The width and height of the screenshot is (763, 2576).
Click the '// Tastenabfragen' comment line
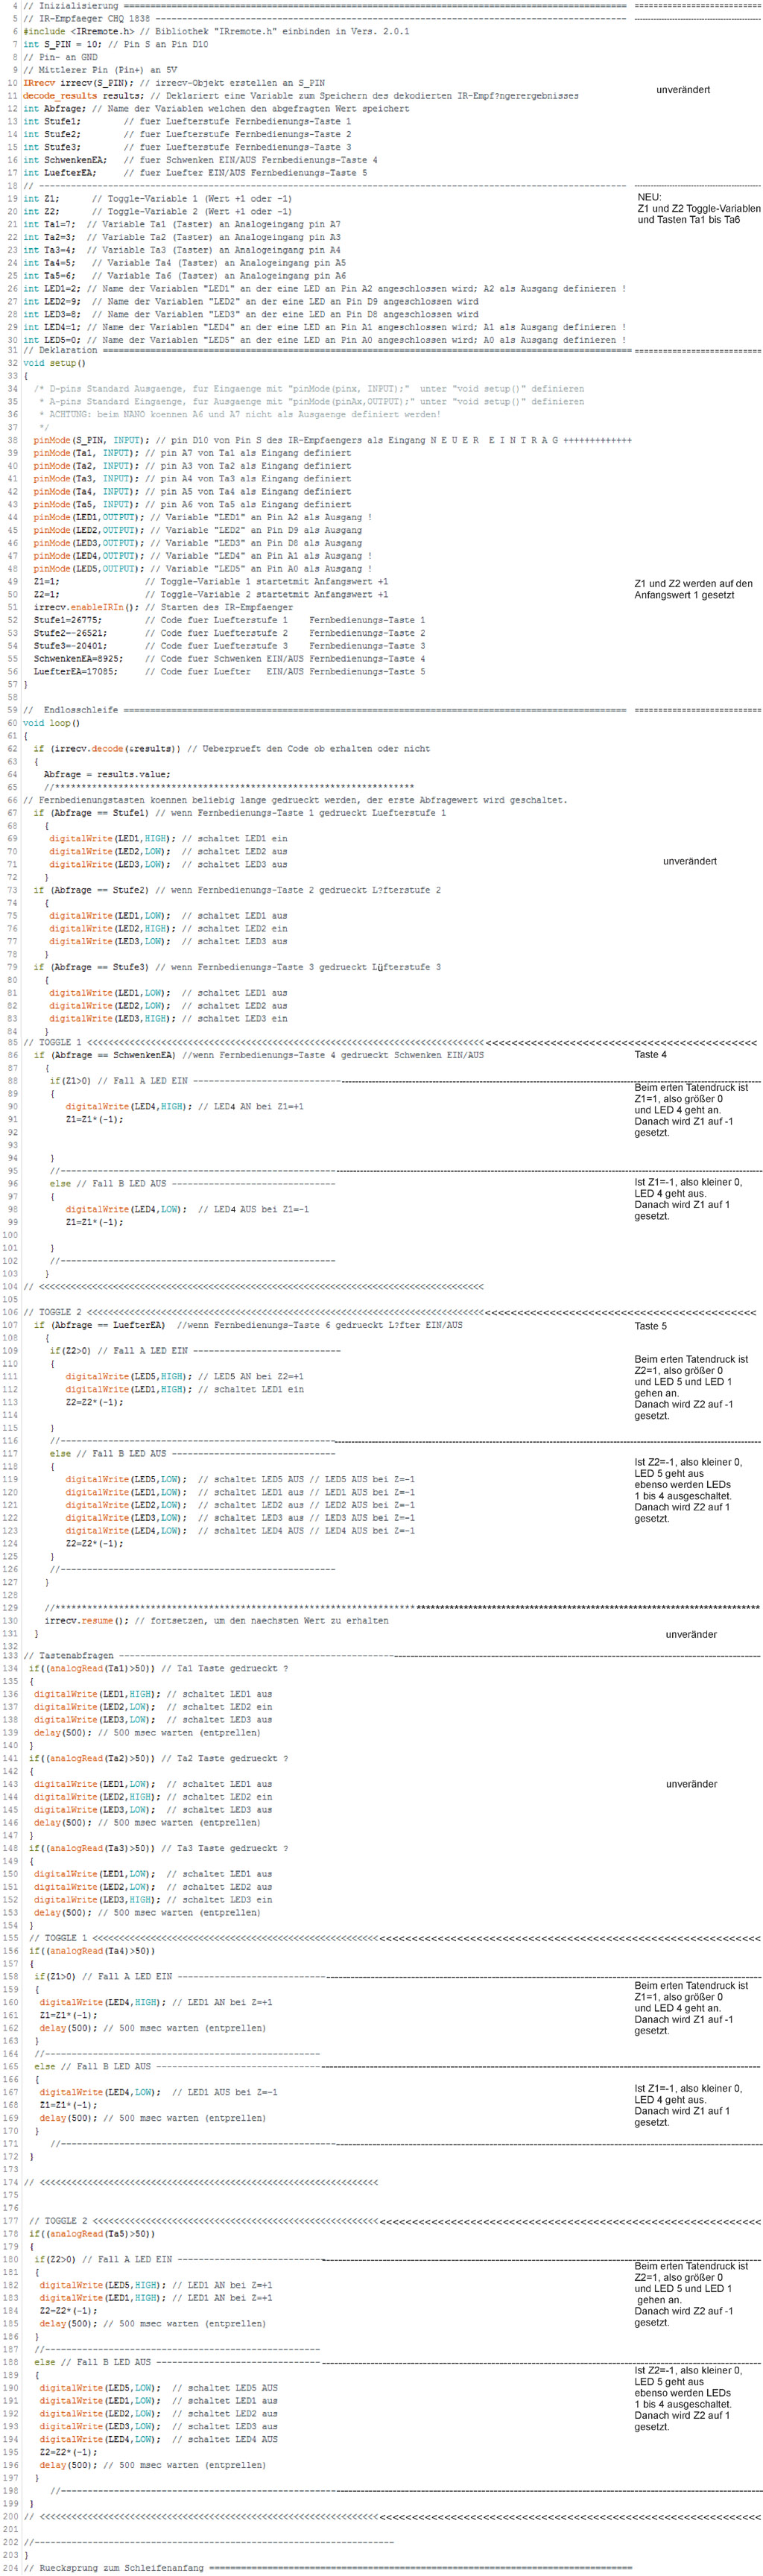coord(69,1656)
